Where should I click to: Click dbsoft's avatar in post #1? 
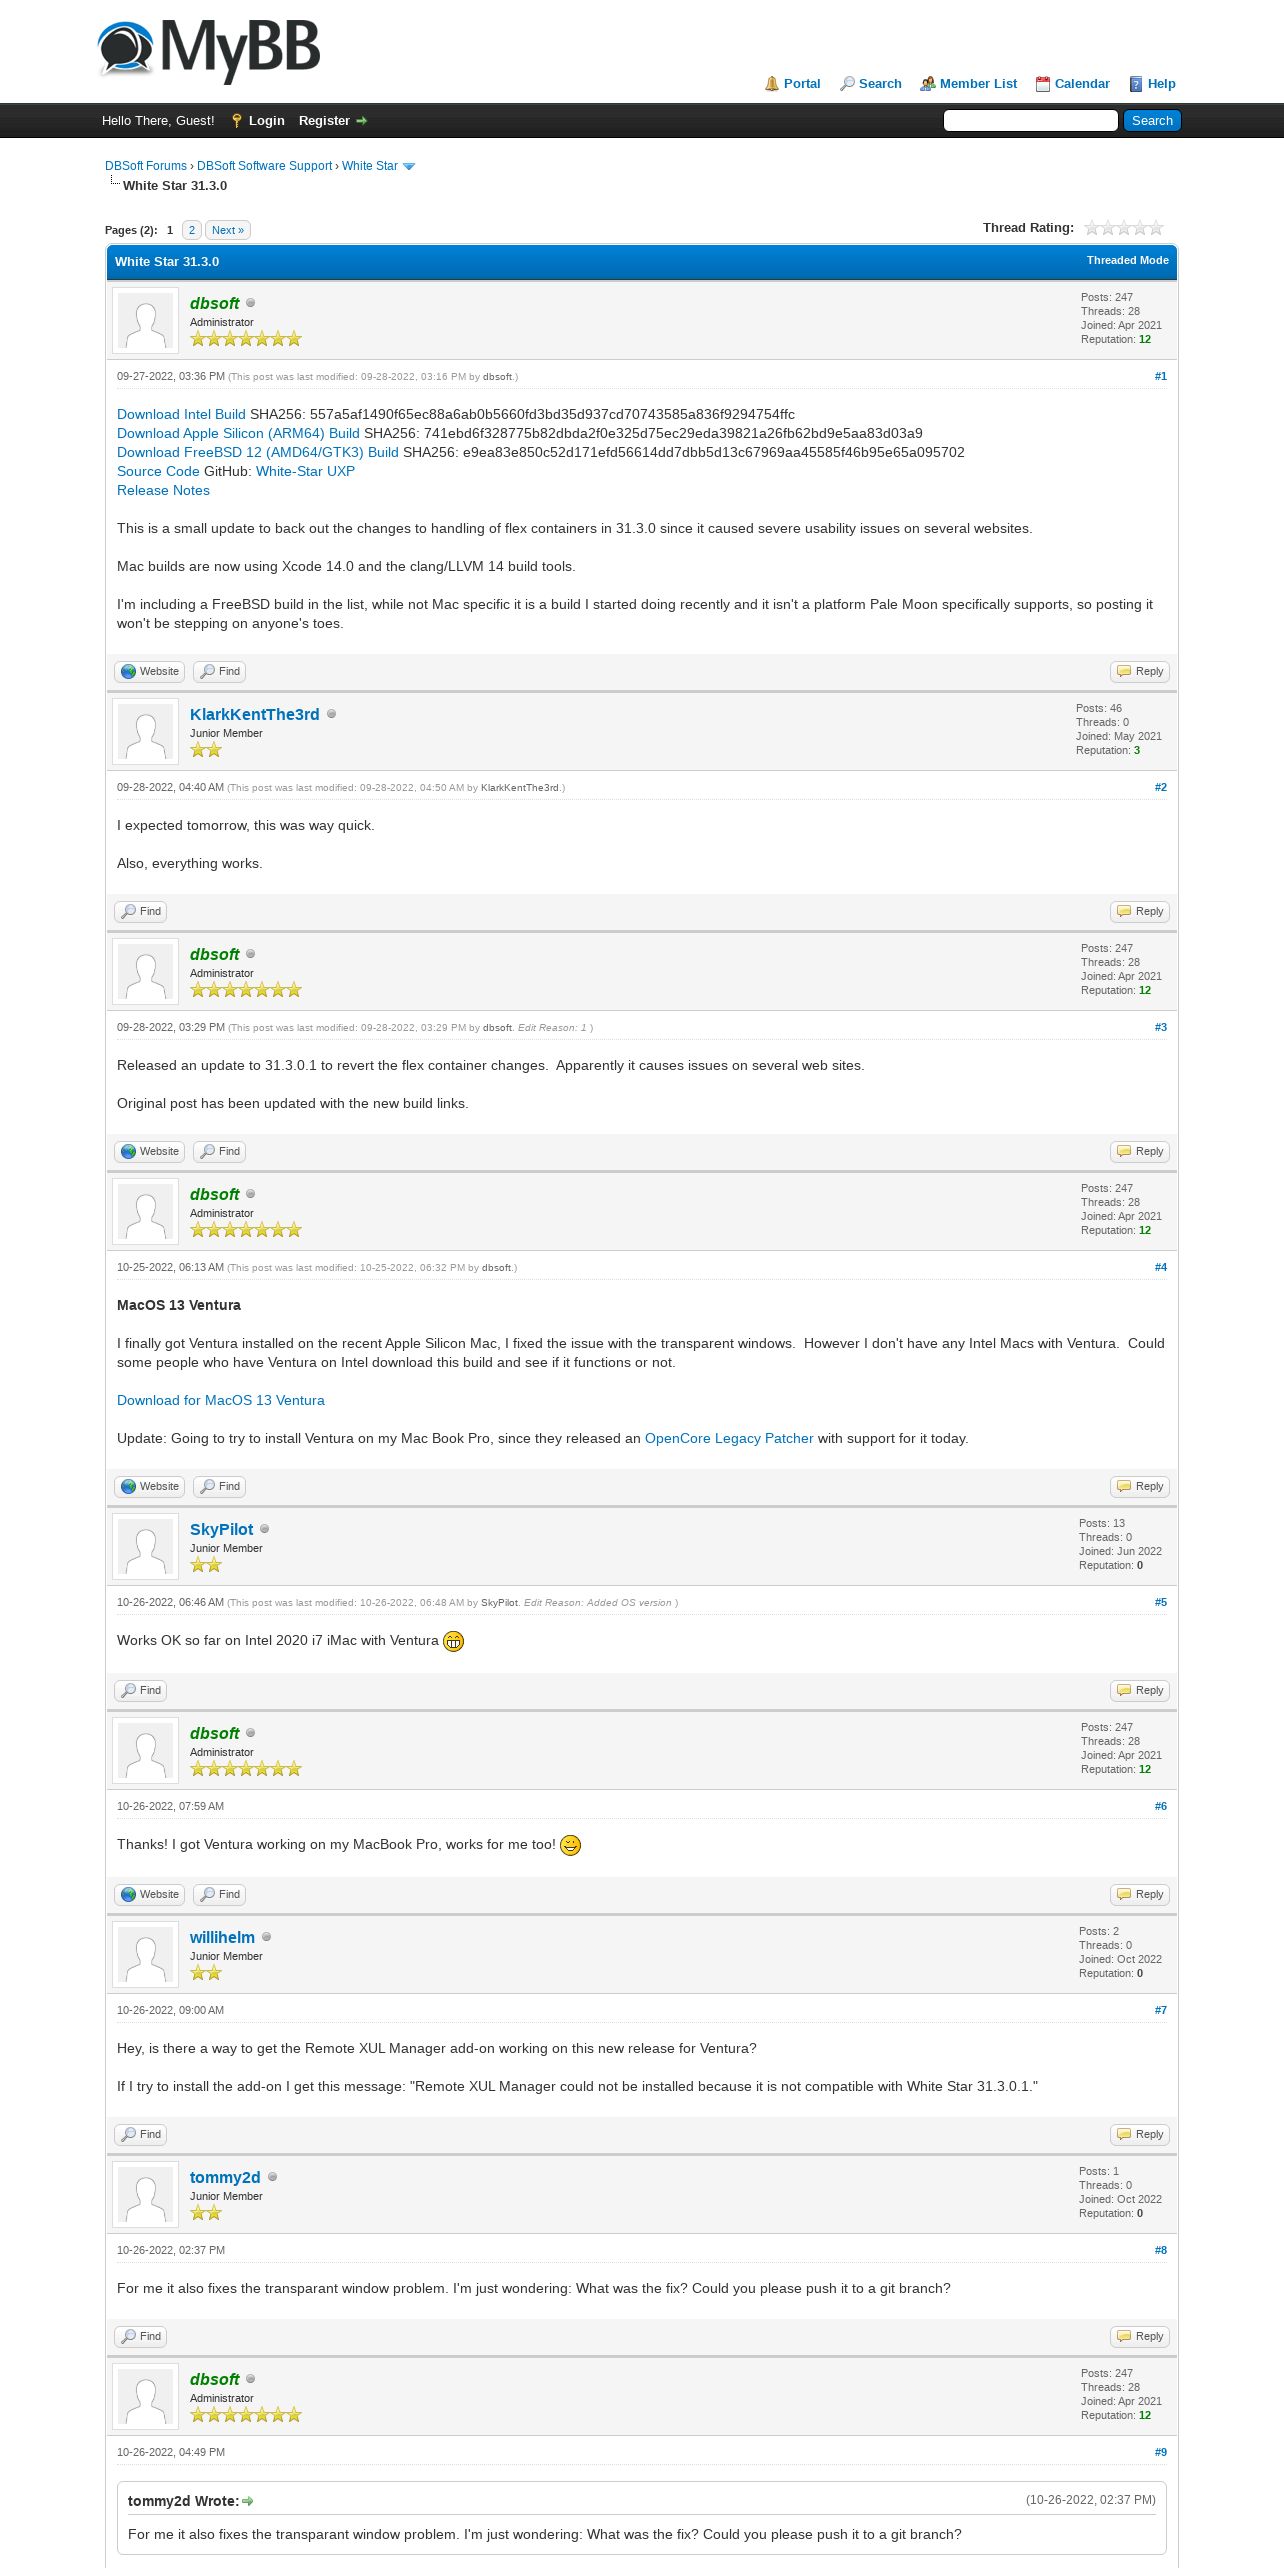click(x=146, y=321)
